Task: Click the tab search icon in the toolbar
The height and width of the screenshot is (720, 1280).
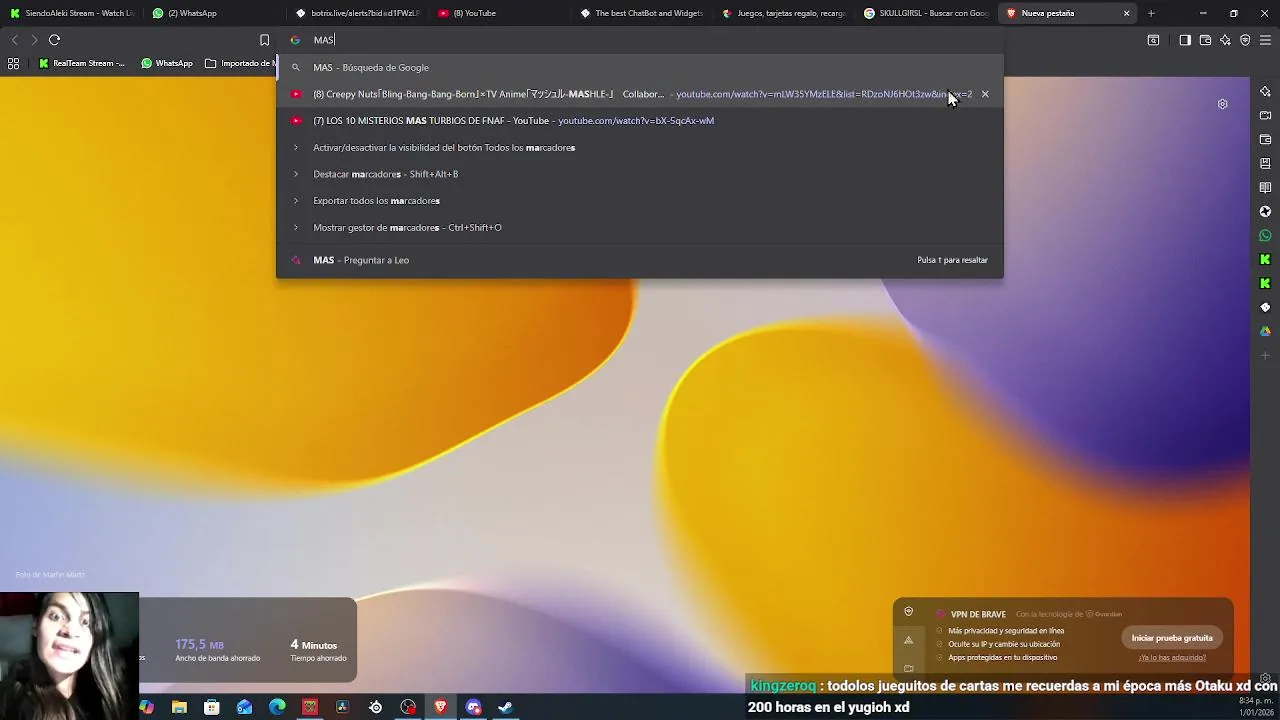Action: point(1153,40)
